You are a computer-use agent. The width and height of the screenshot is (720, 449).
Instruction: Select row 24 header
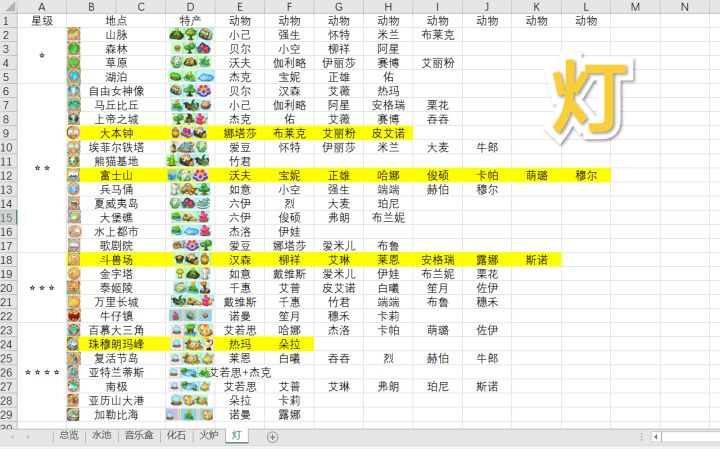point(6,344)
